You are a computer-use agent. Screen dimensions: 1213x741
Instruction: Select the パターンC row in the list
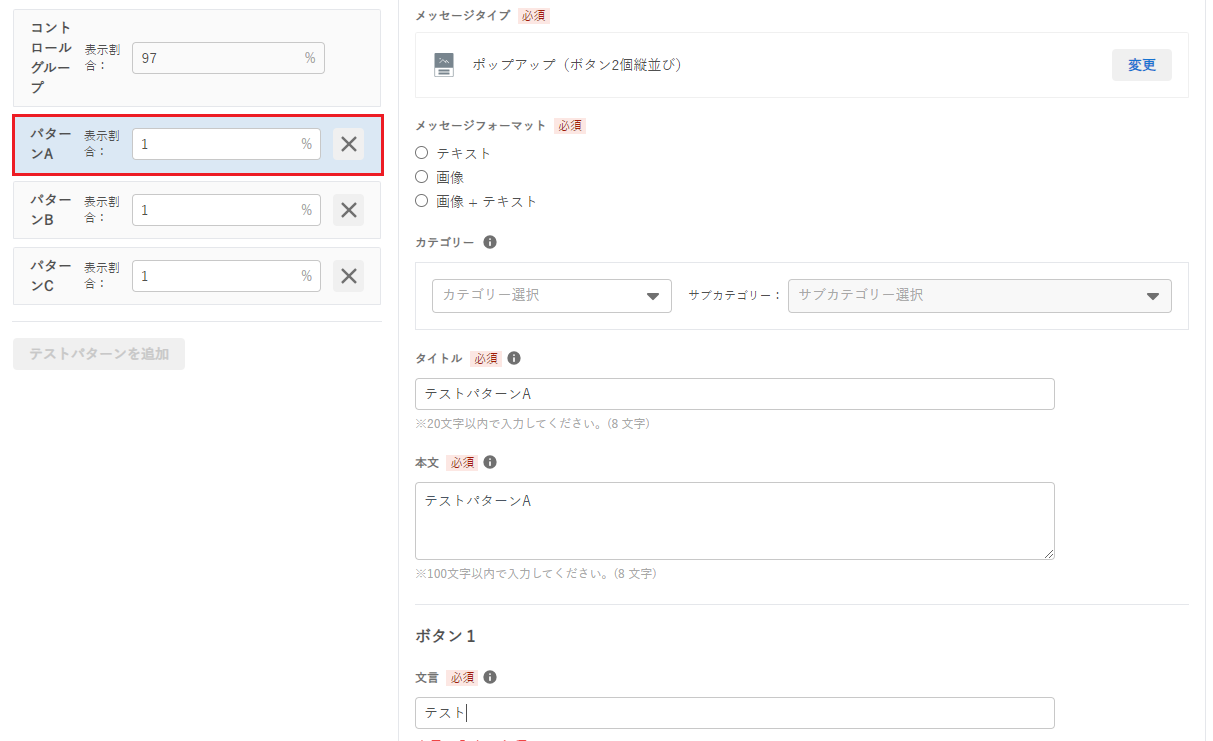[x=50, y=276]
